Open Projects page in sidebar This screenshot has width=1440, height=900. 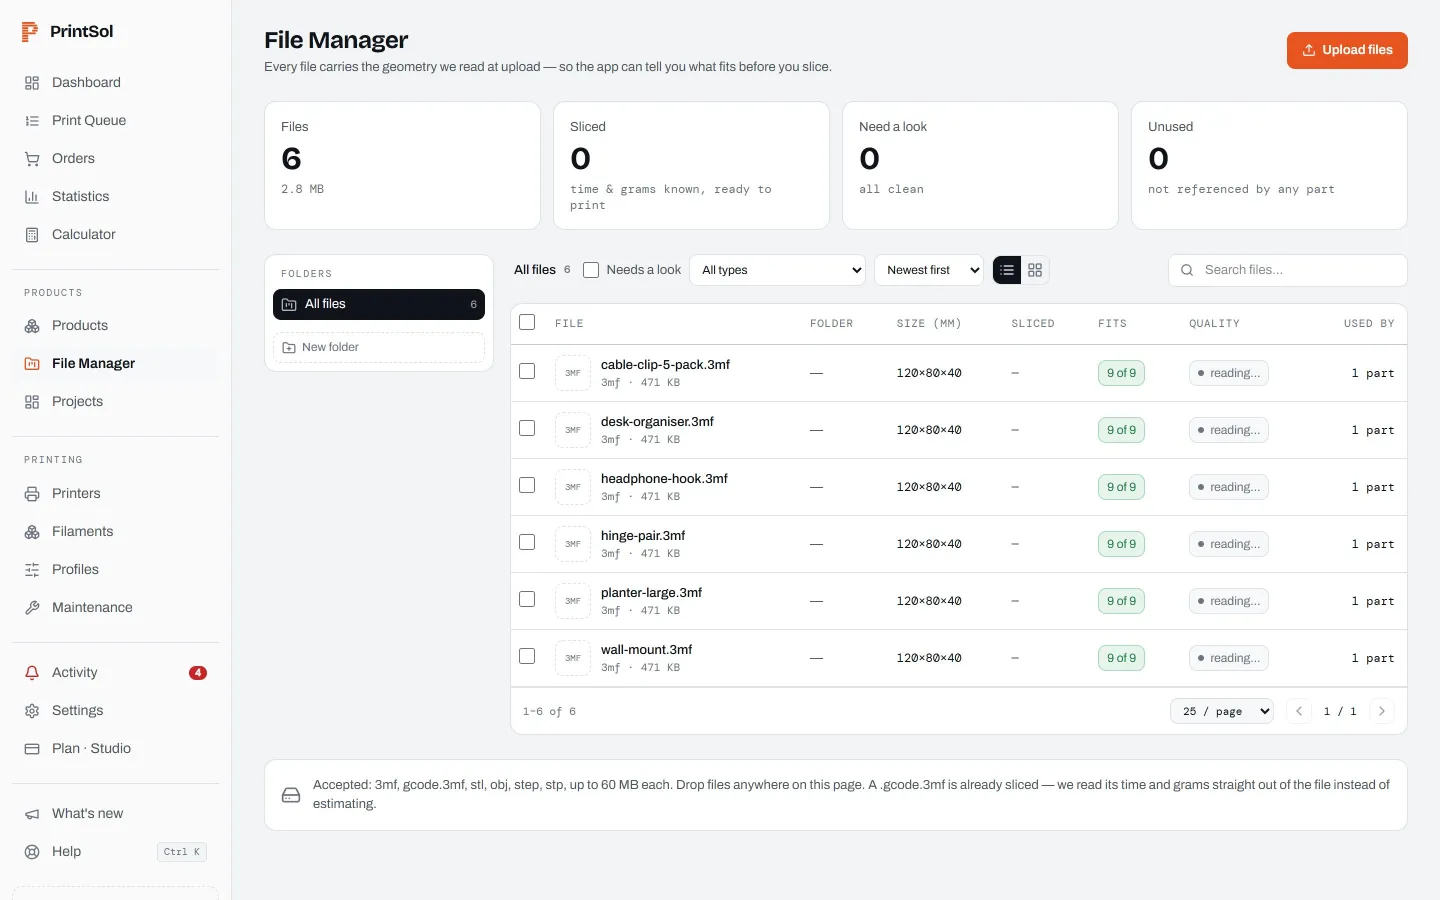pos(115,402)
